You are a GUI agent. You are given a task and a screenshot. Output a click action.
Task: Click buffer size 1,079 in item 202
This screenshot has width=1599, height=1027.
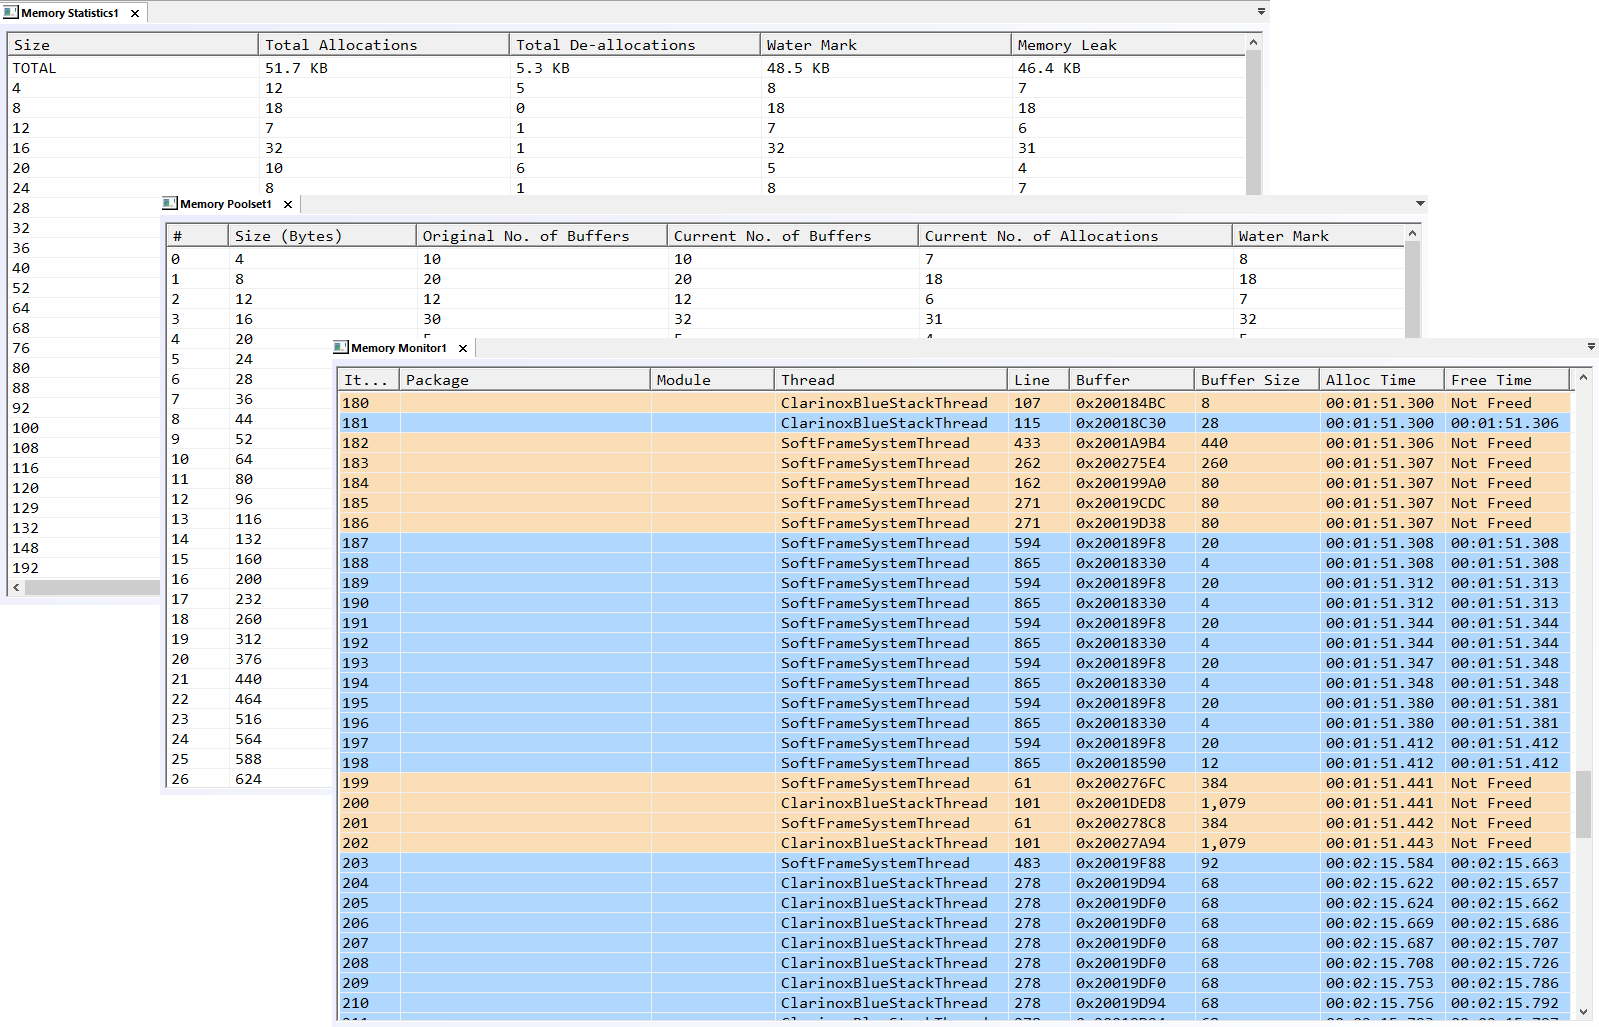[x=1223, y=843]
